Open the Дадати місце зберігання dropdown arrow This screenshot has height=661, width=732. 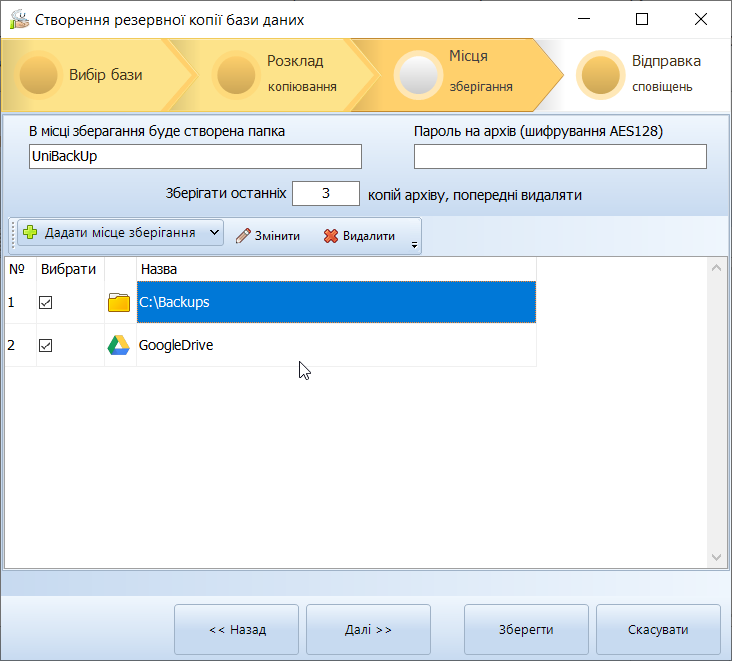214,232
